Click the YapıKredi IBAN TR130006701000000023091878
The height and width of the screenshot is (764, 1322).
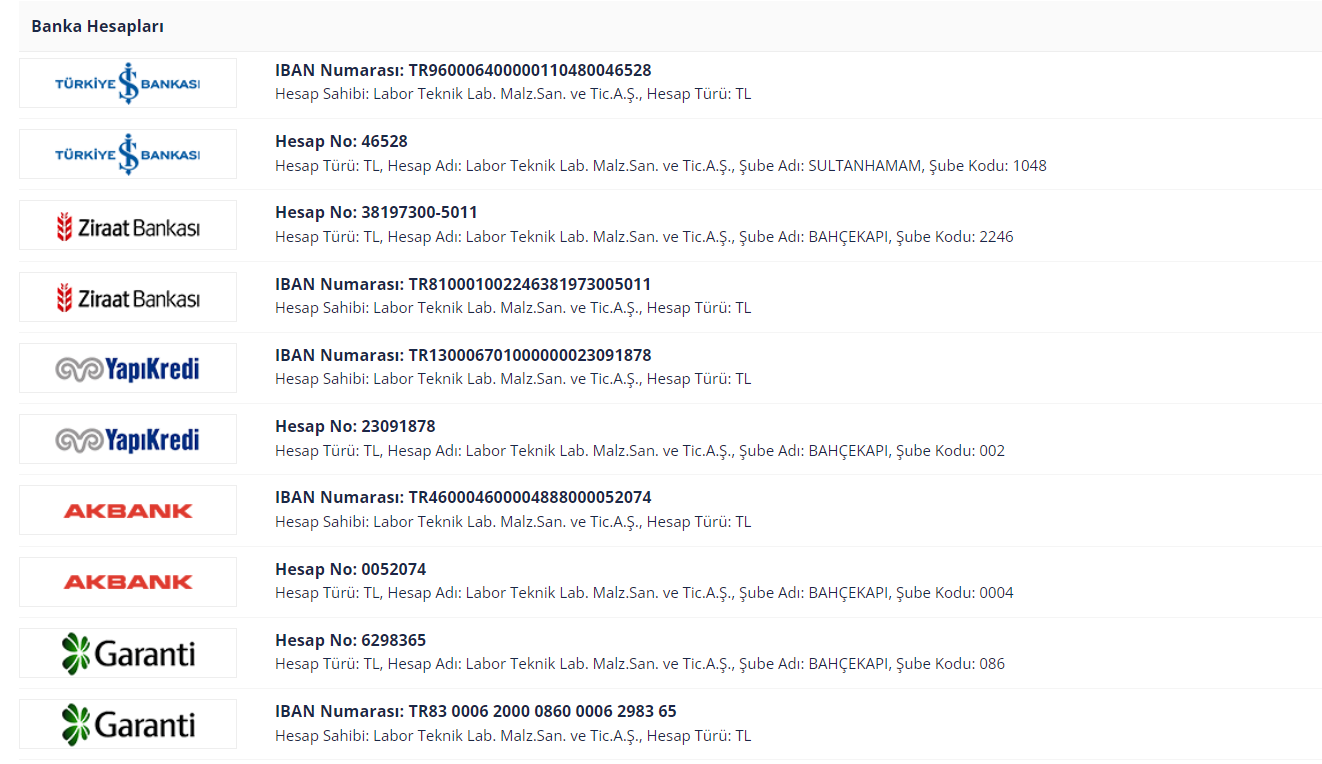tap(529, 355)
